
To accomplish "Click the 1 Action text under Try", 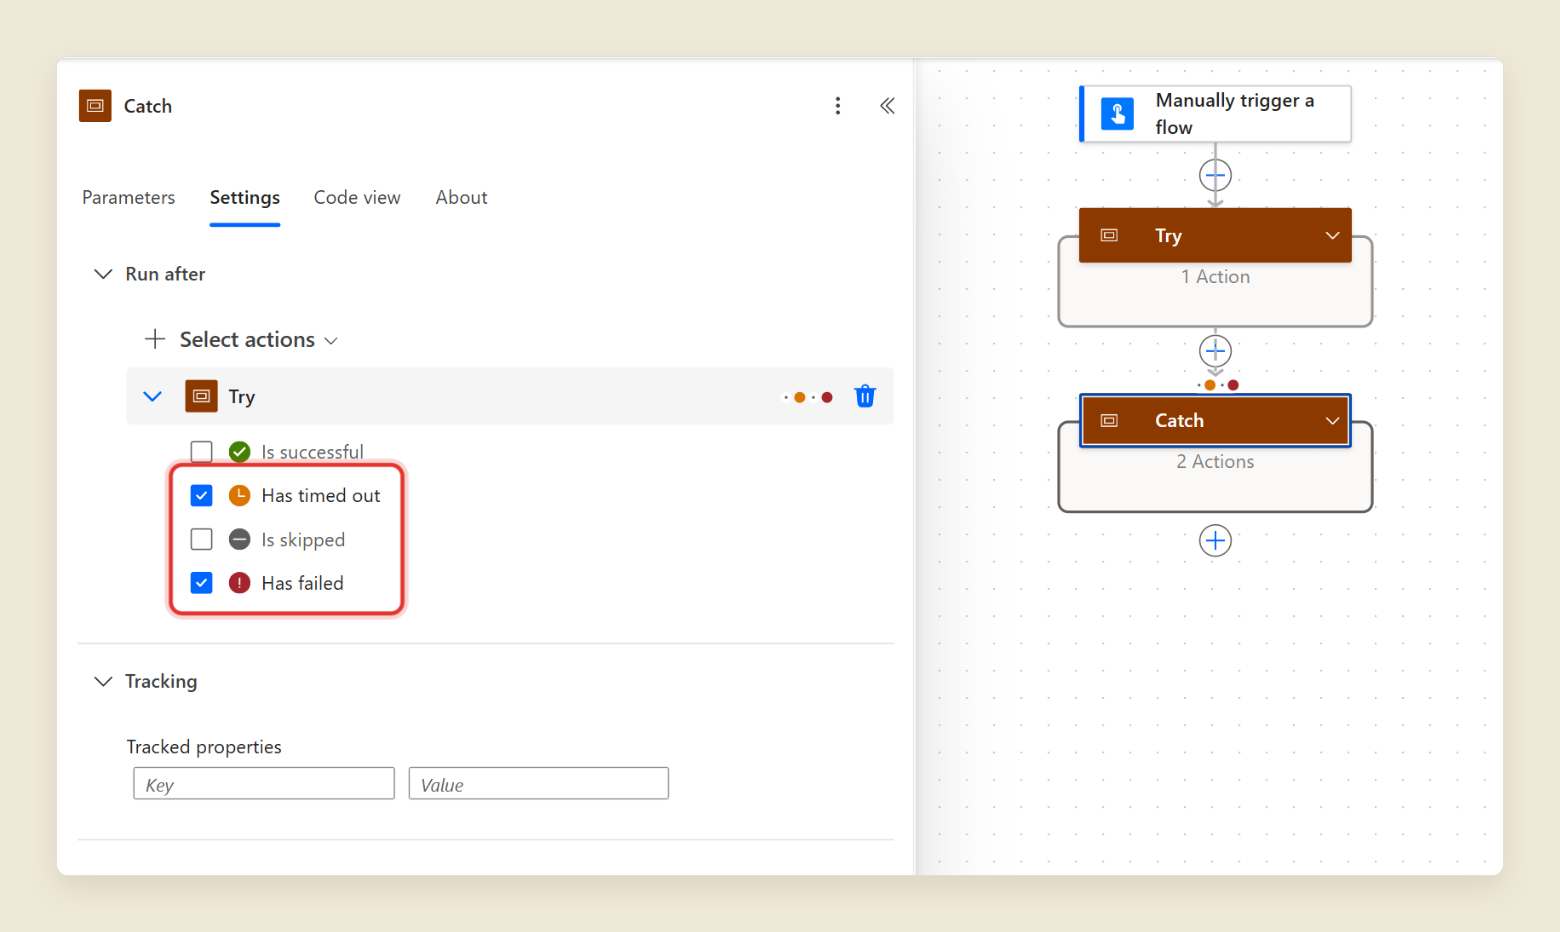I will pos(1215,277).
